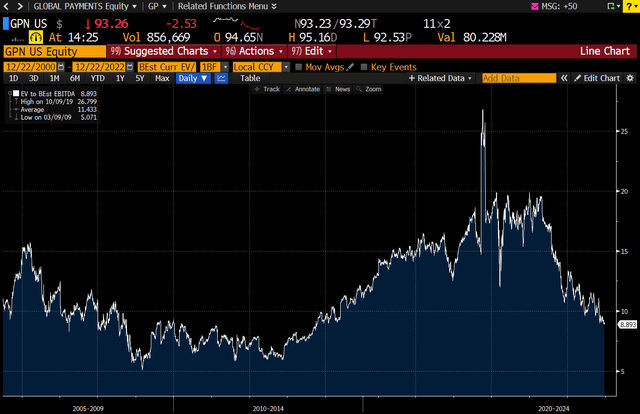Open the 1BF period dropdown arrow
Screen dimensions: 640x414
[x=225, y=67]
